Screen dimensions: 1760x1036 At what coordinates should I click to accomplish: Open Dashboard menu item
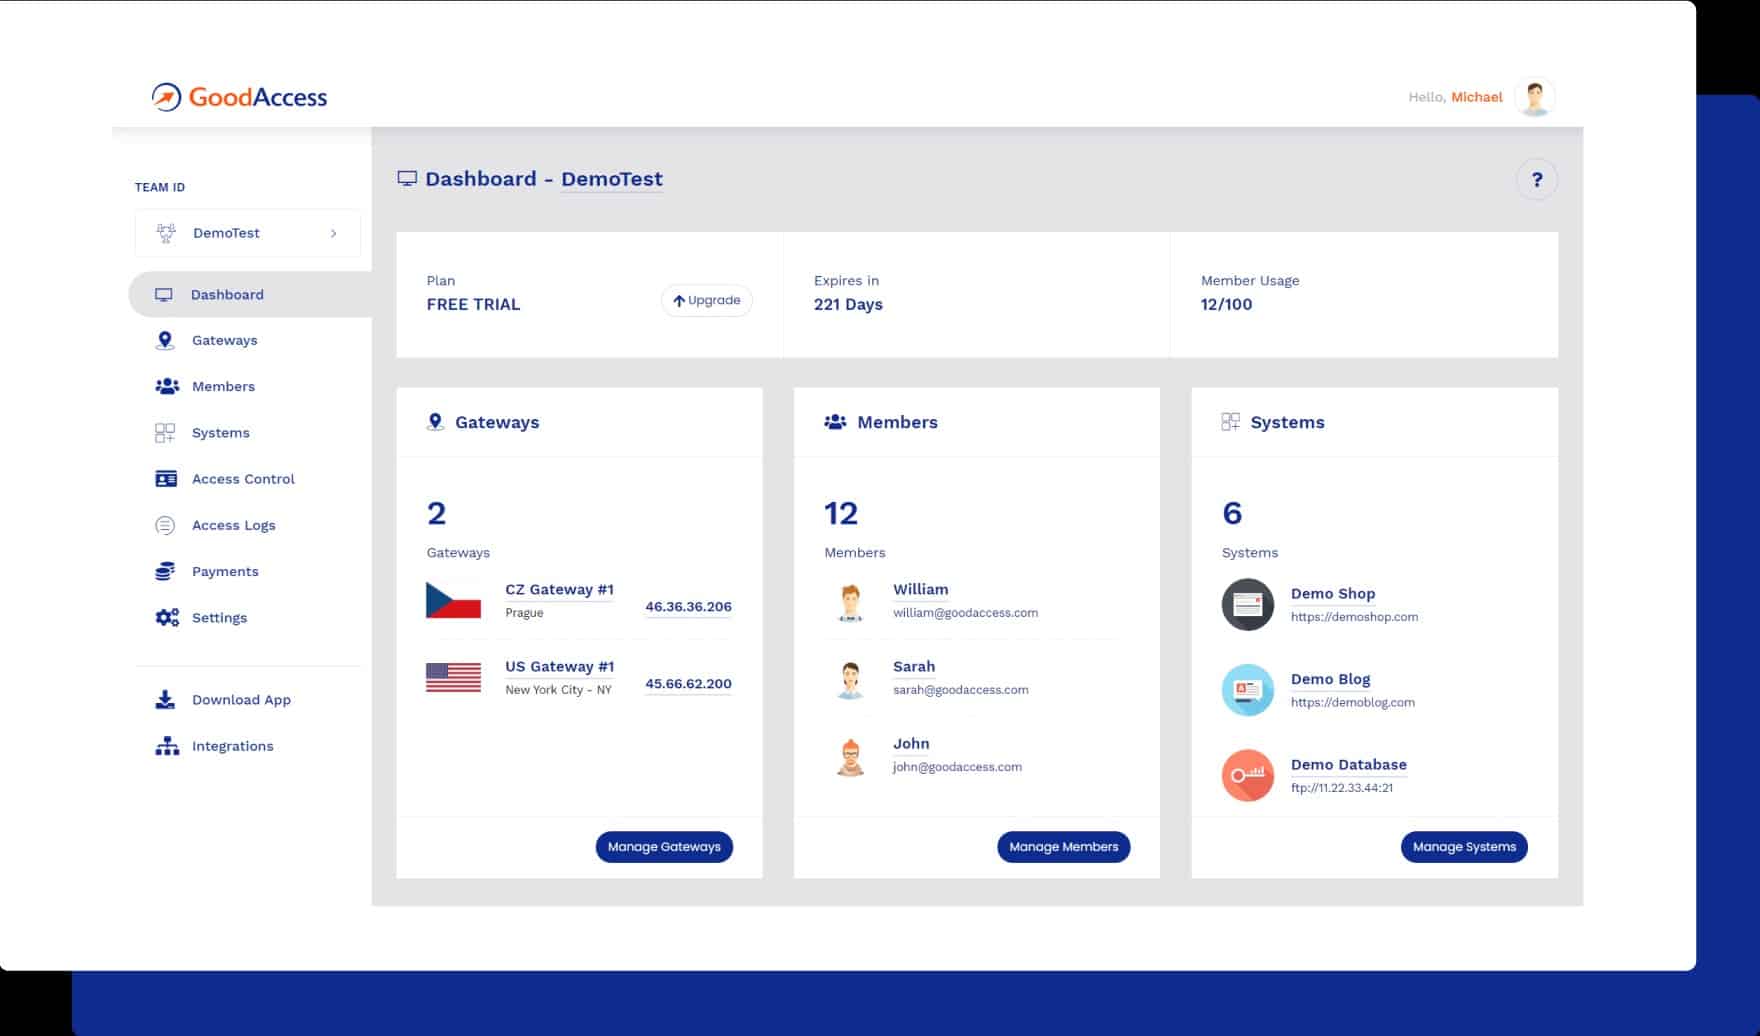[250, 295]
